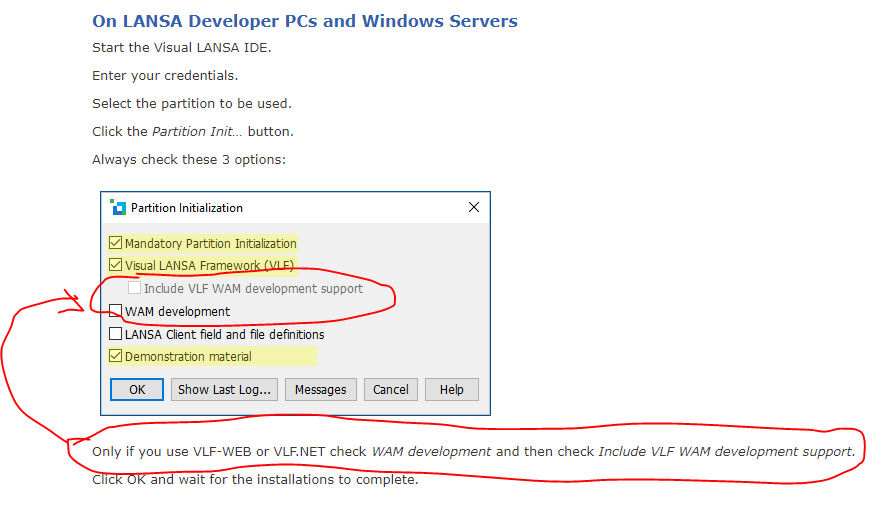Image resolution: width=886 pixels, height=505 pixels.
Task: Click text 'Select the partition to be used.'
Action: (x=192, y=103)
